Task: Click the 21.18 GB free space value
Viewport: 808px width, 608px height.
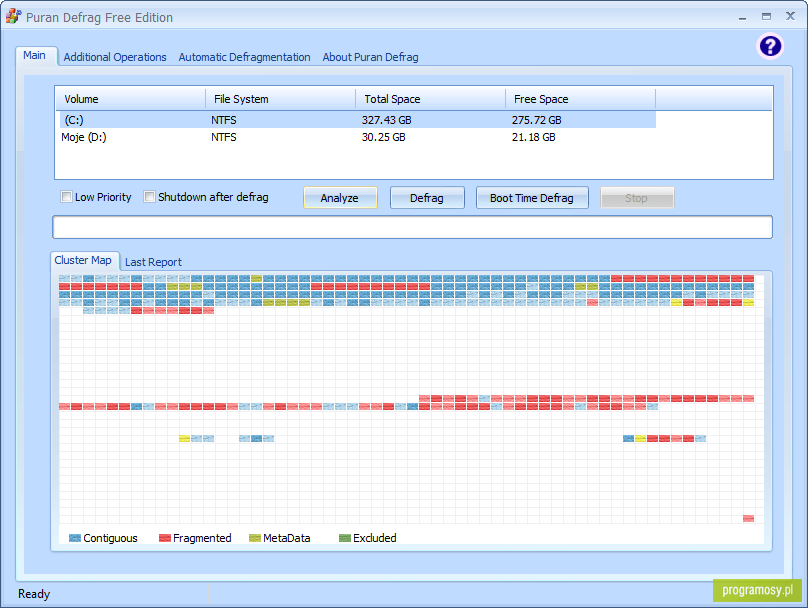Action: point(533,137)
